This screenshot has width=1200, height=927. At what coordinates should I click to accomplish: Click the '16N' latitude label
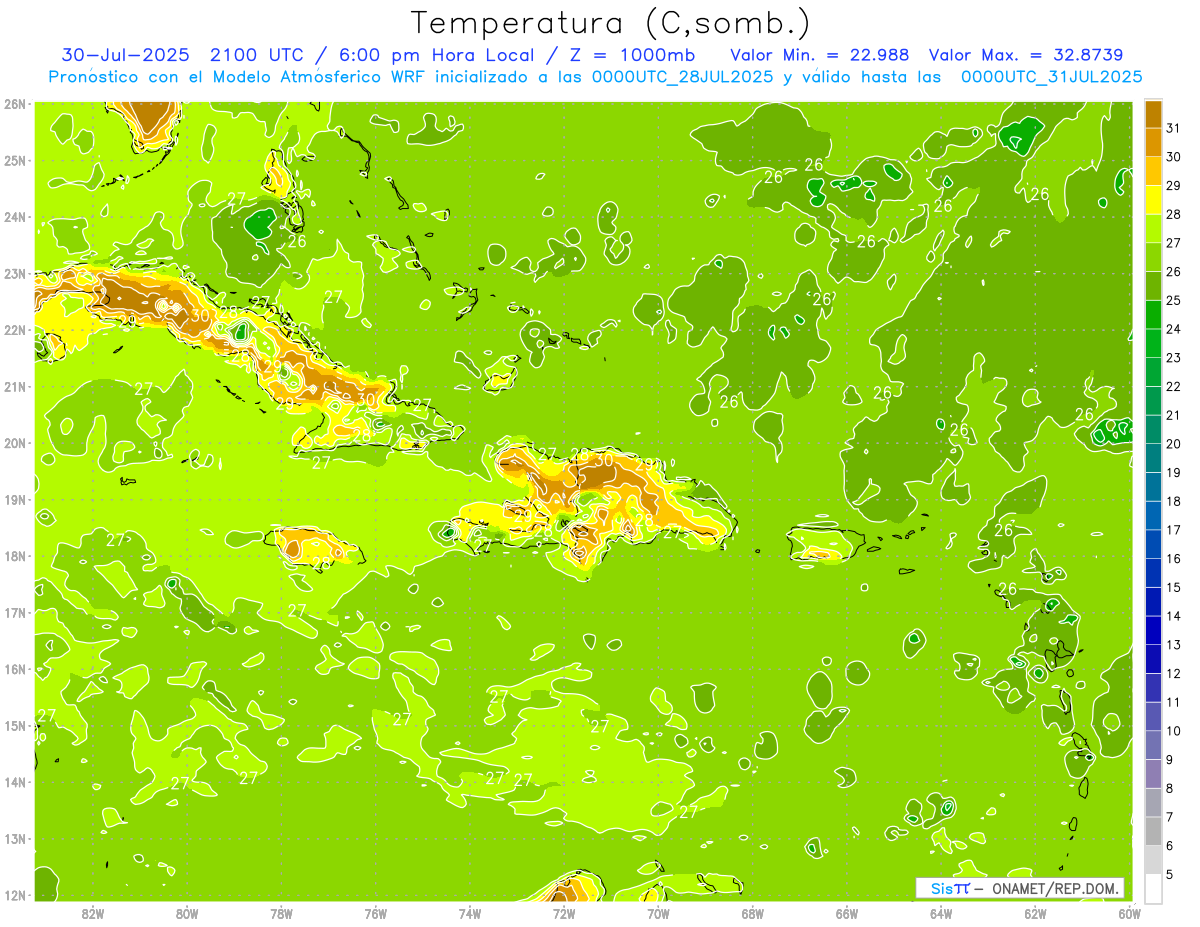click(x=15, y=669)
